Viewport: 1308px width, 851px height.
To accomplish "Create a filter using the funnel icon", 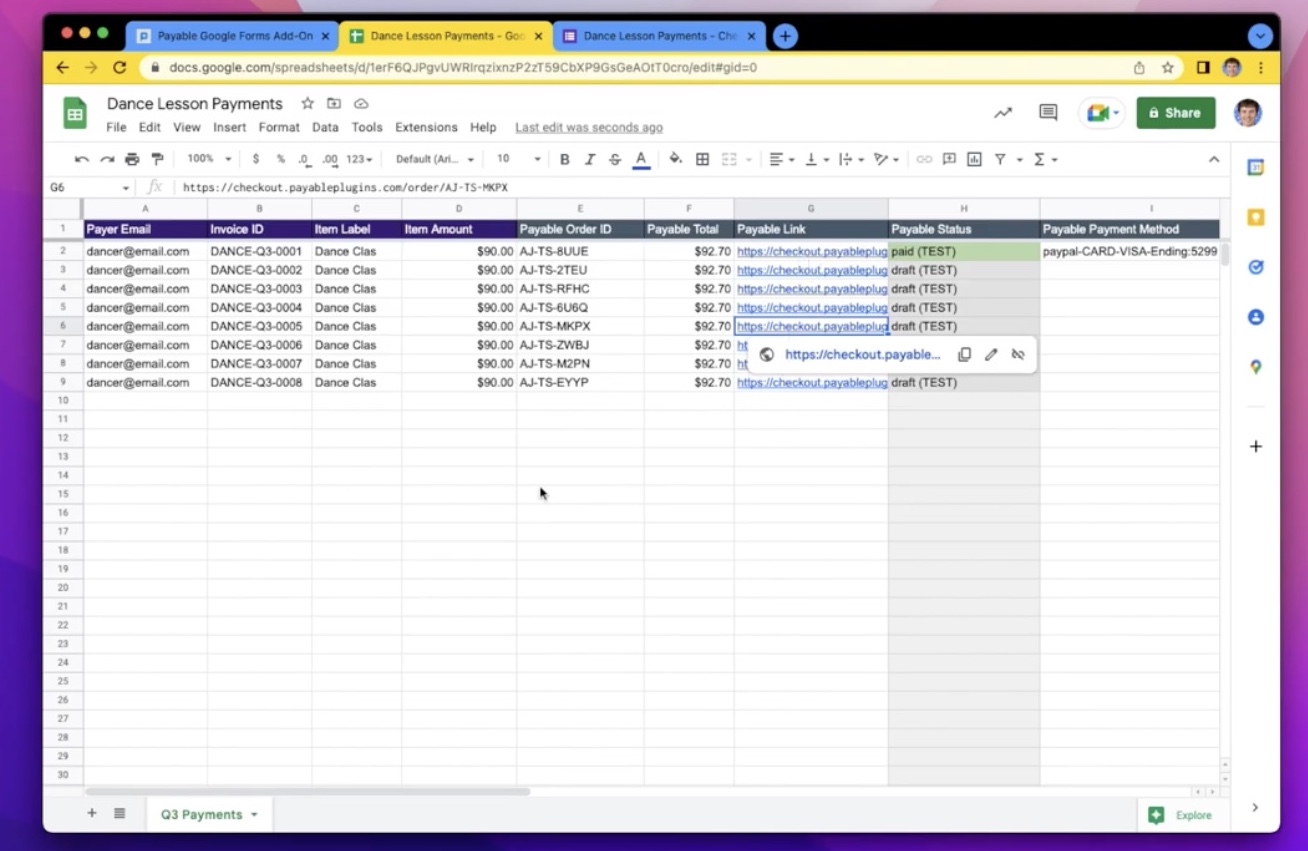I will 999,159.
